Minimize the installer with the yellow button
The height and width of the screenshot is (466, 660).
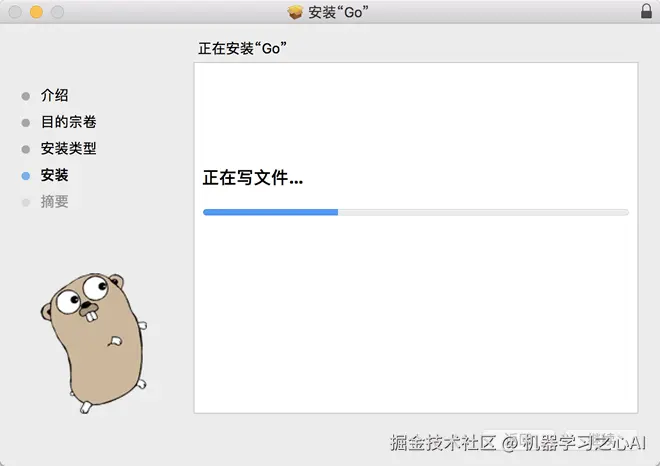36,12
